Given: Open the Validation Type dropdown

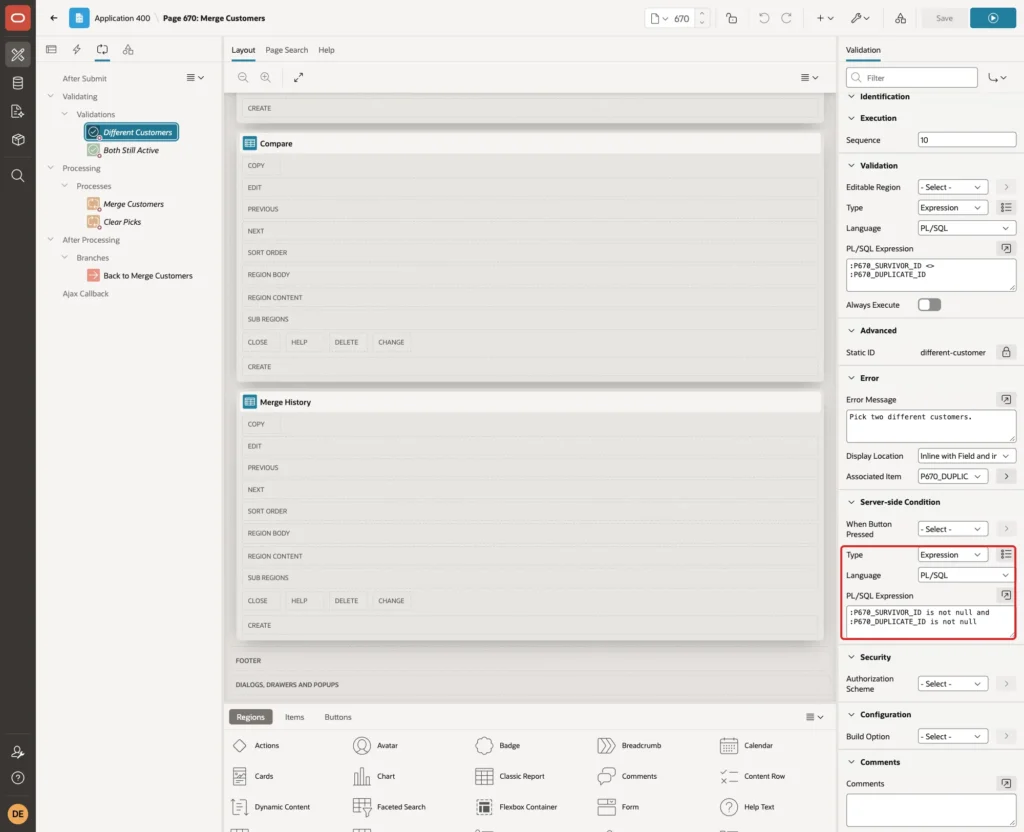Looking at the screenshot, I should click(952, 208).
